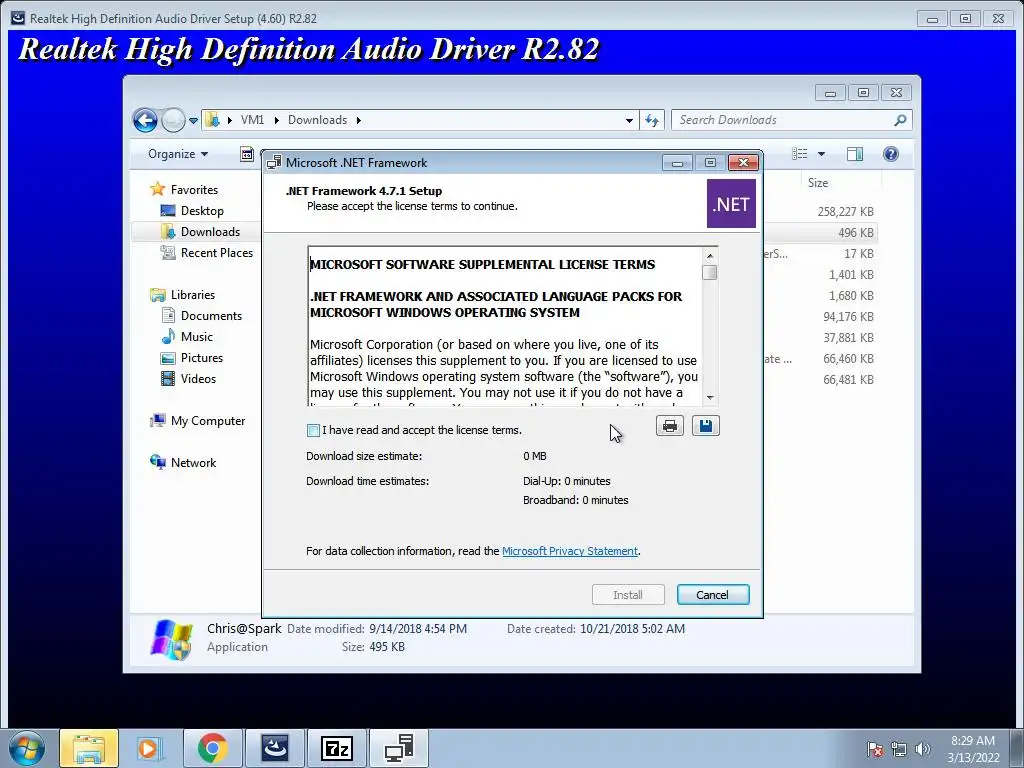Image resolution: width=1024 pixels, height=768 pixels.
Task: Open the Documents library
Action: (x=211, y=316)
